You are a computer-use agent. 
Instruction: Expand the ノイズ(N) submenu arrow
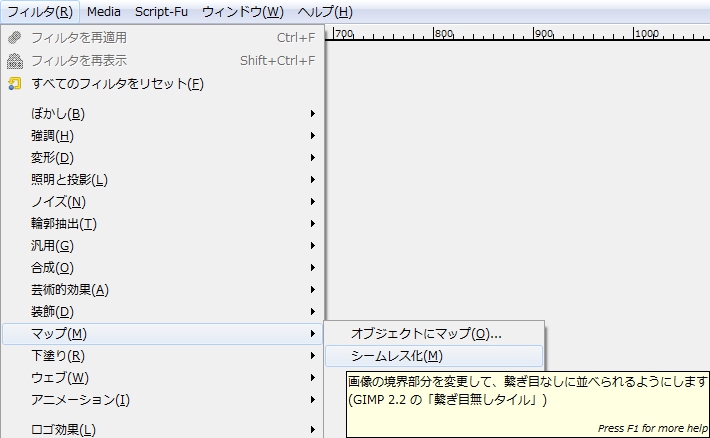tap(312, 202)
